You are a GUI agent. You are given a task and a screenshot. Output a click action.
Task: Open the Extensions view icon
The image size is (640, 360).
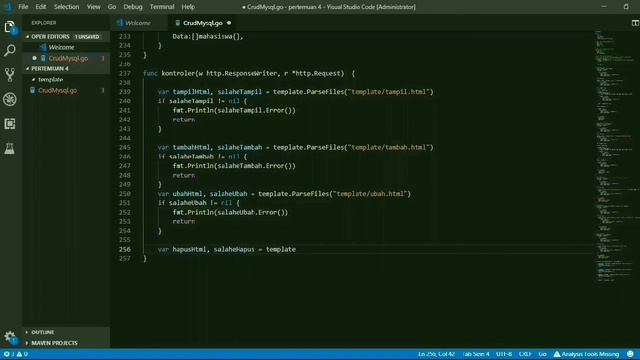(x=10, y=124)
